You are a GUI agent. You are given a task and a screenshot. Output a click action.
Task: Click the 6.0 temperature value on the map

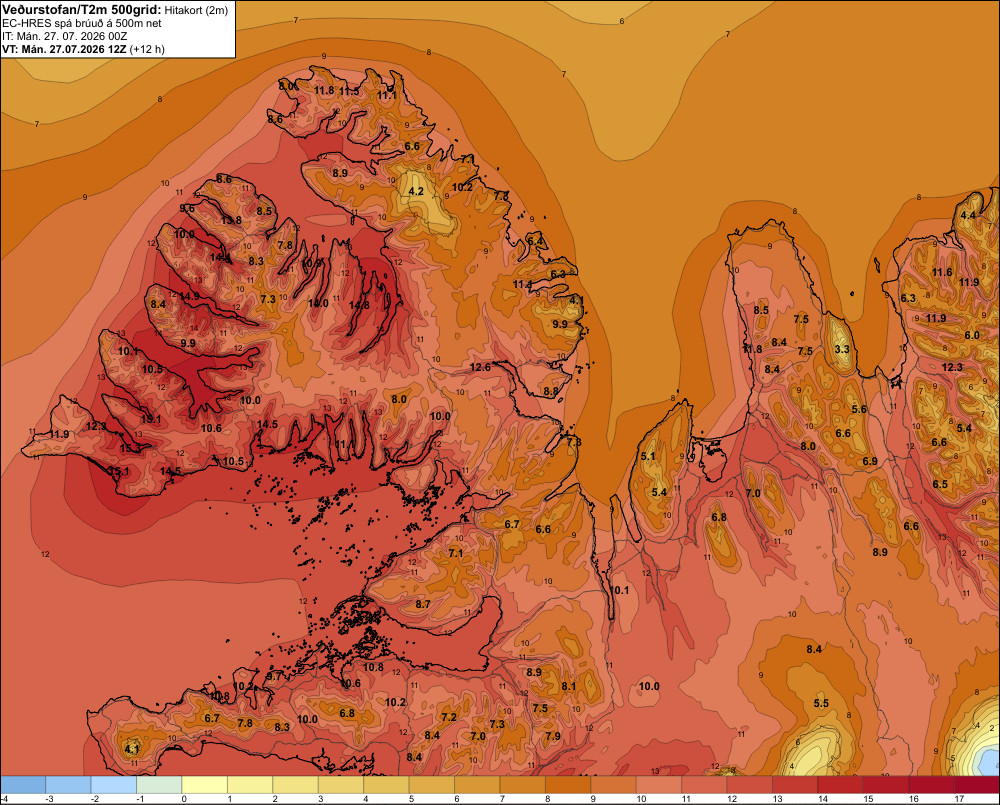[972, 335]
